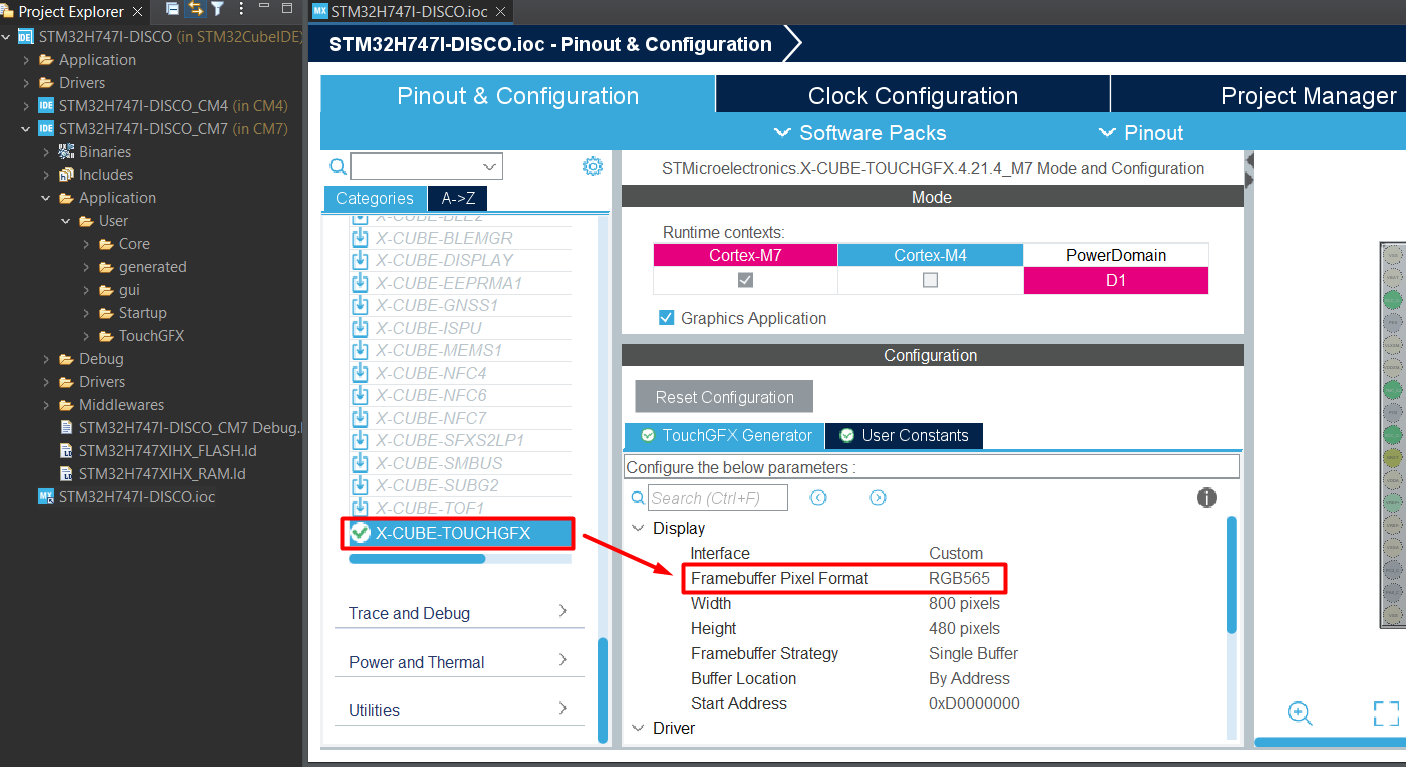This screenshot has width=1406, height=767.
Task: Toggle Link with Editor in Project Explorer
Action: click(x=195, y=8)
